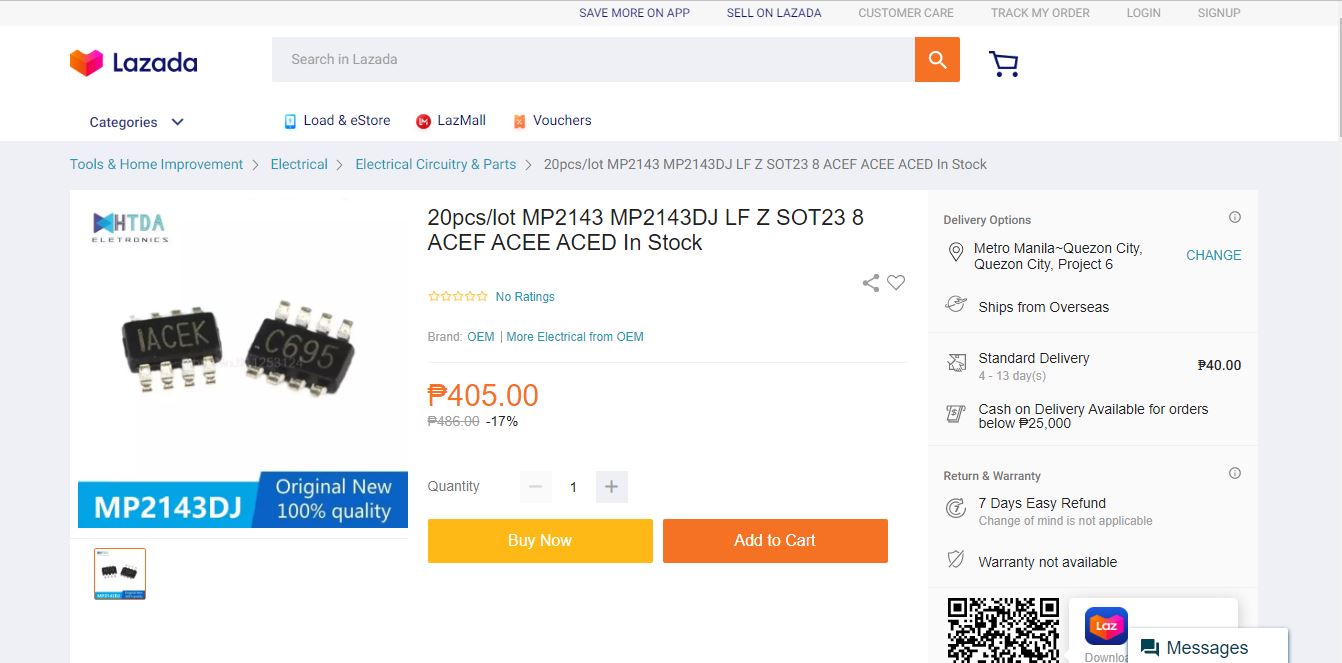Viewport: 1342px width, 663px height.
Task: Share this product via share icon
Action: [871, 283]
